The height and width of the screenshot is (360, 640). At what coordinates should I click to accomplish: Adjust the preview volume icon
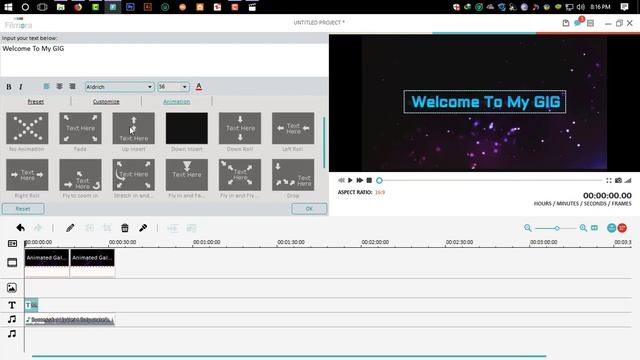(628, 180)
